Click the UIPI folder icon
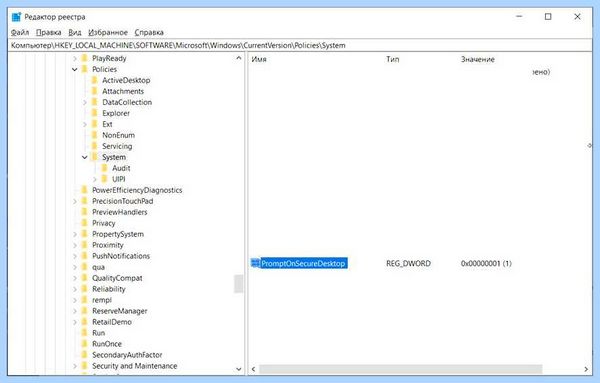 (x=104, y=179)
